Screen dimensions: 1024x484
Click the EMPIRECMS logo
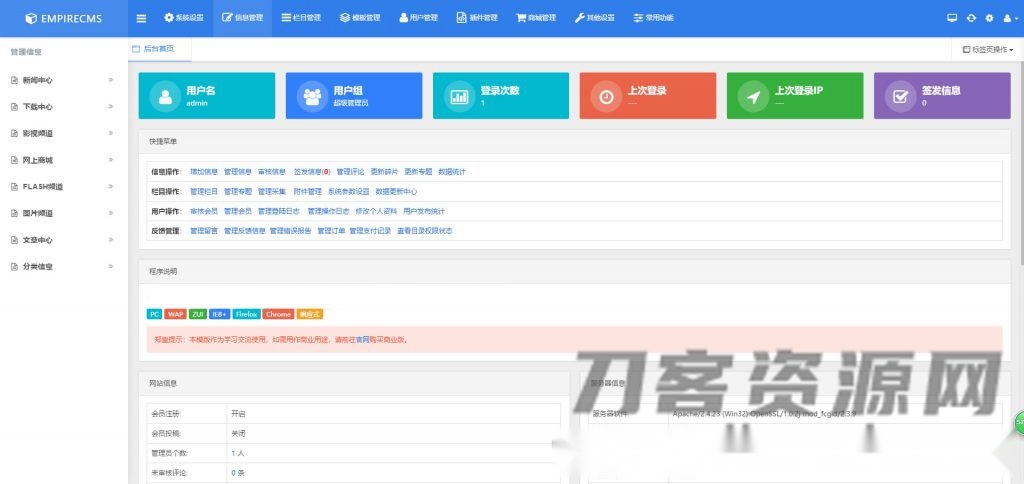[63, 18]
